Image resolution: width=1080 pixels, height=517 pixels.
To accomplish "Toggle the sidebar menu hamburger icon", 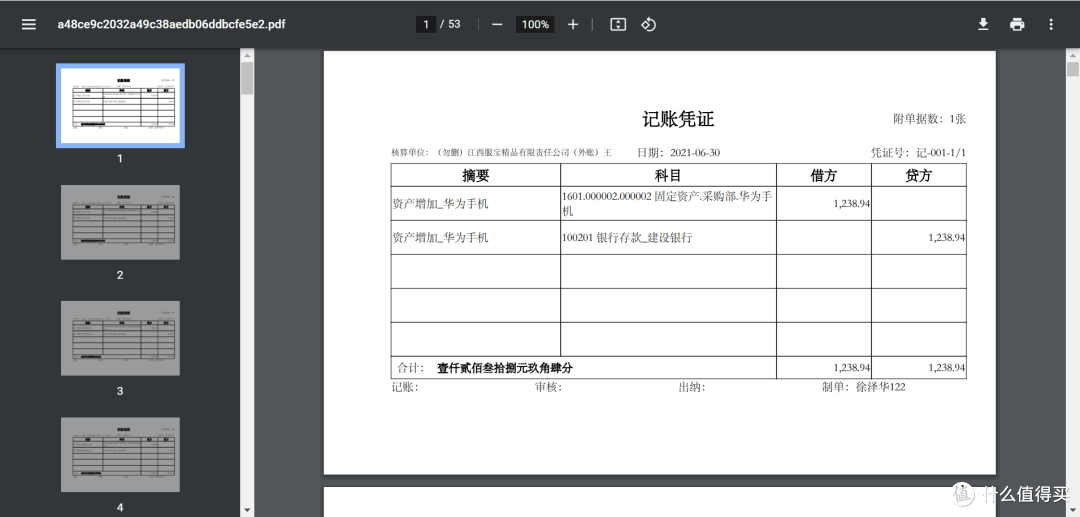I will 28,24.
